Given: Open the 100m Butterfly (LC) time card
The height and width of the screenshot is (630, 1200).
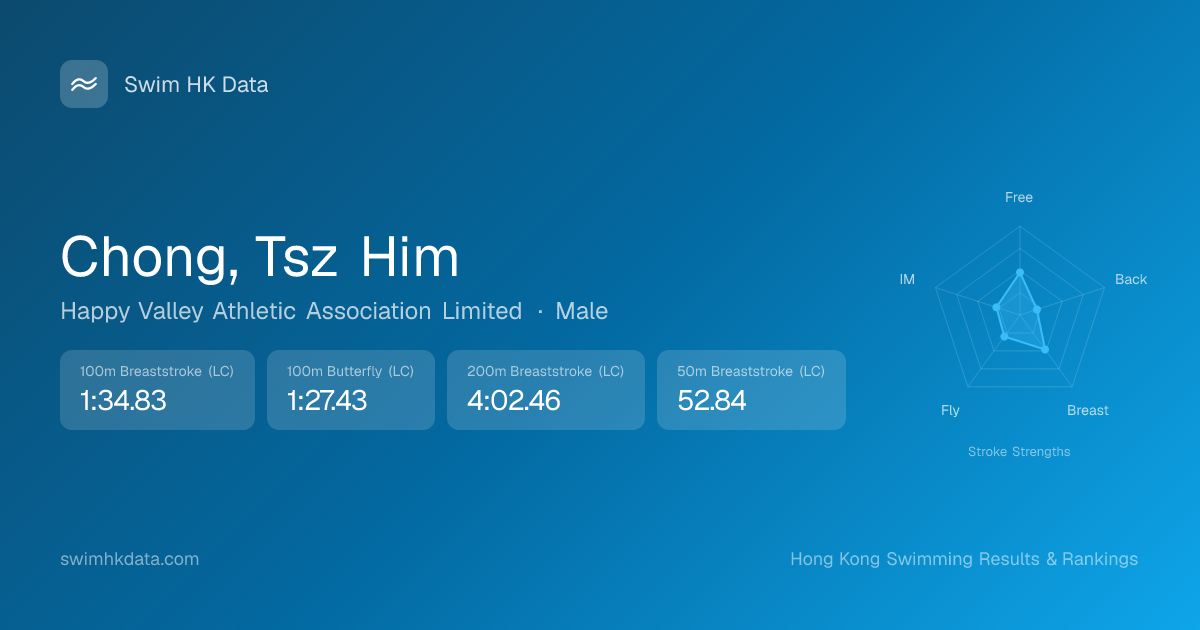Looking at the screenshot, I should (x=350, y=390).
